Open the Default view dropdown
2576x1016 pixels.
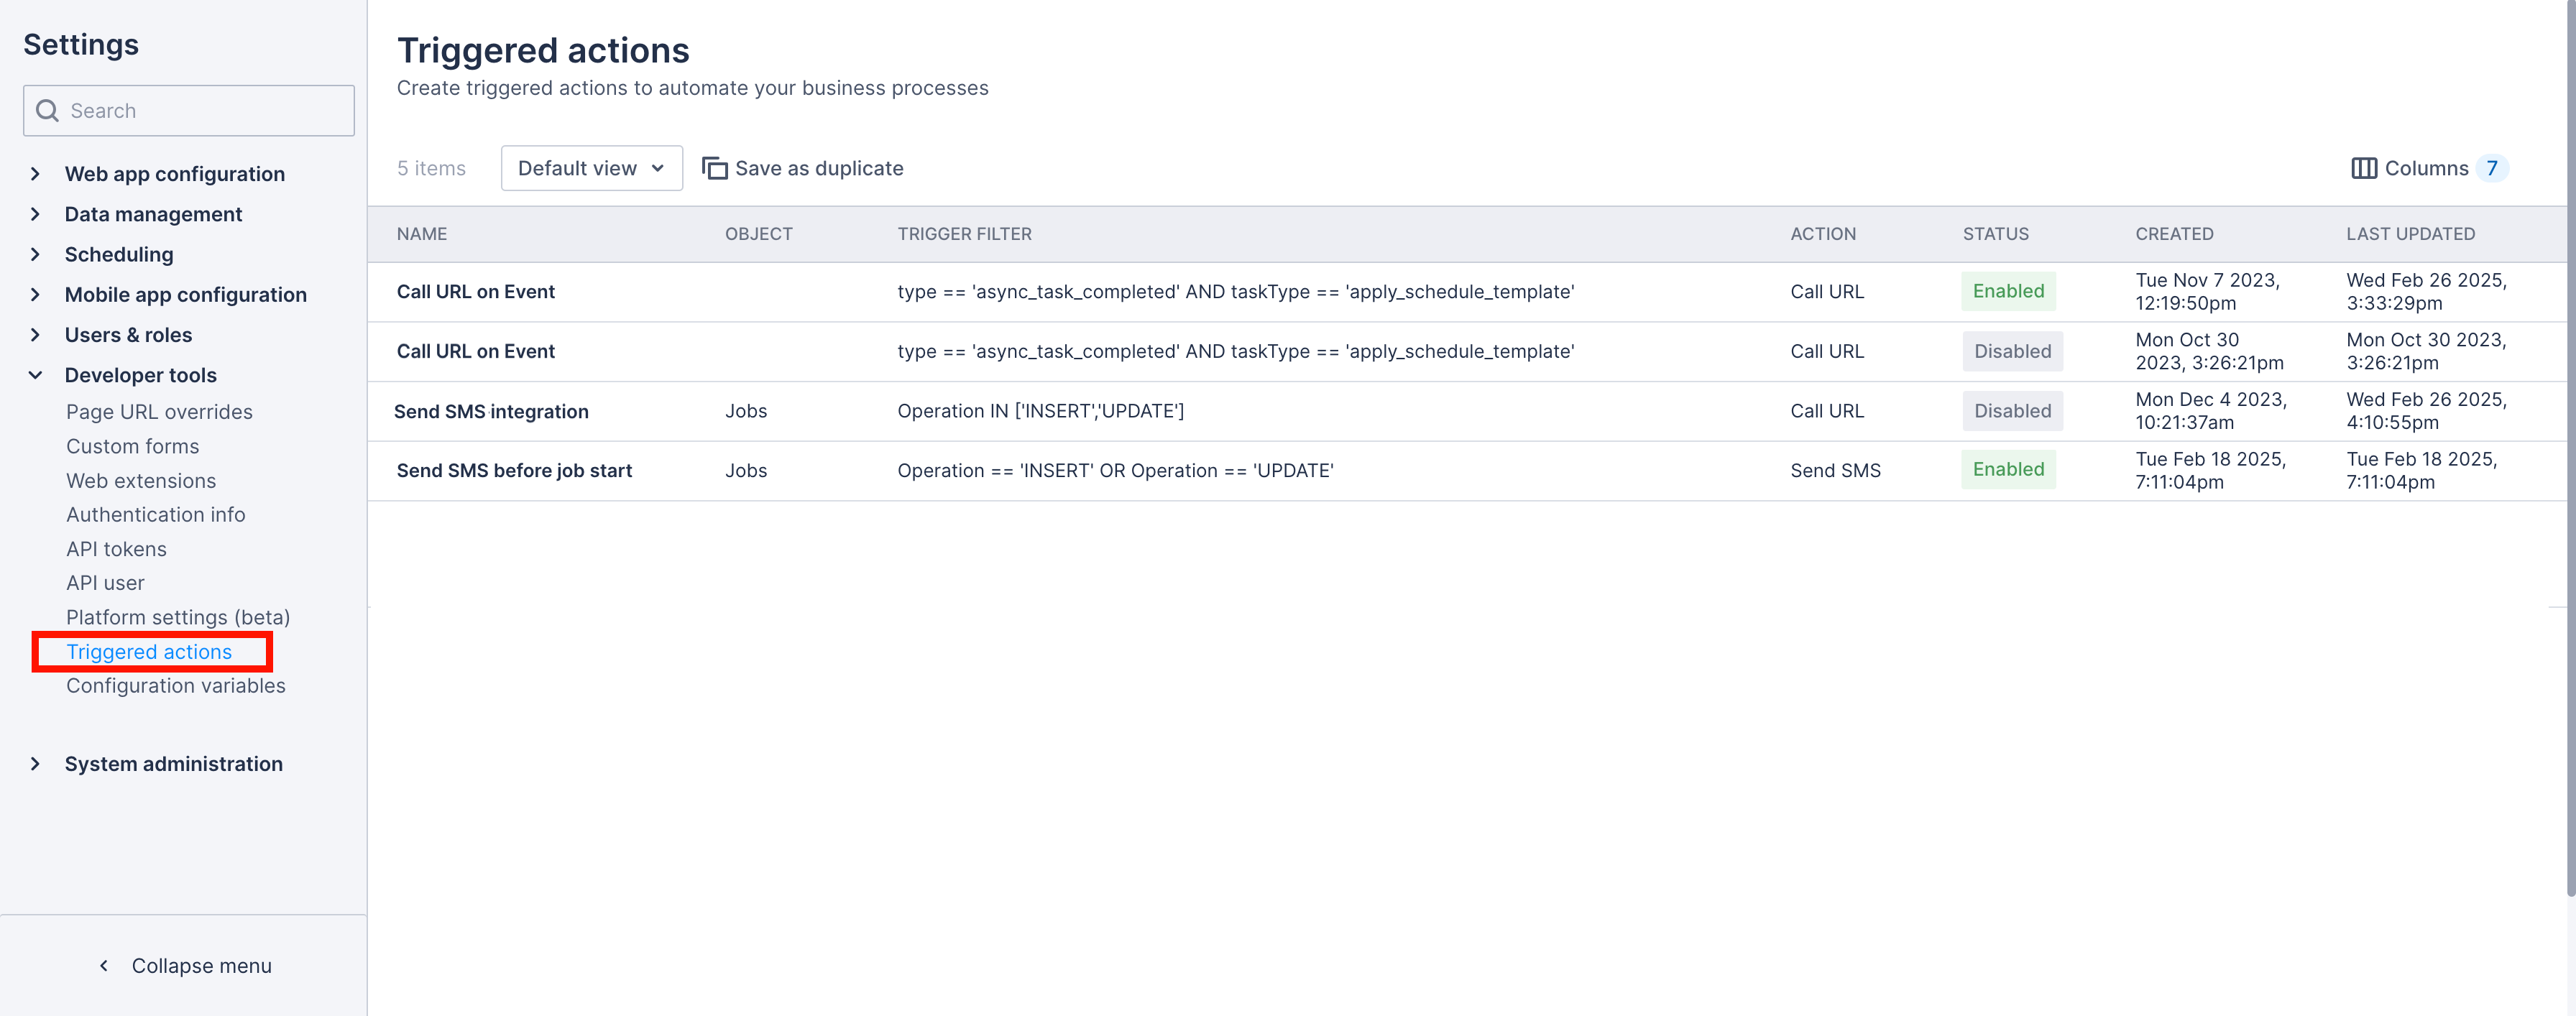point(591,168)
